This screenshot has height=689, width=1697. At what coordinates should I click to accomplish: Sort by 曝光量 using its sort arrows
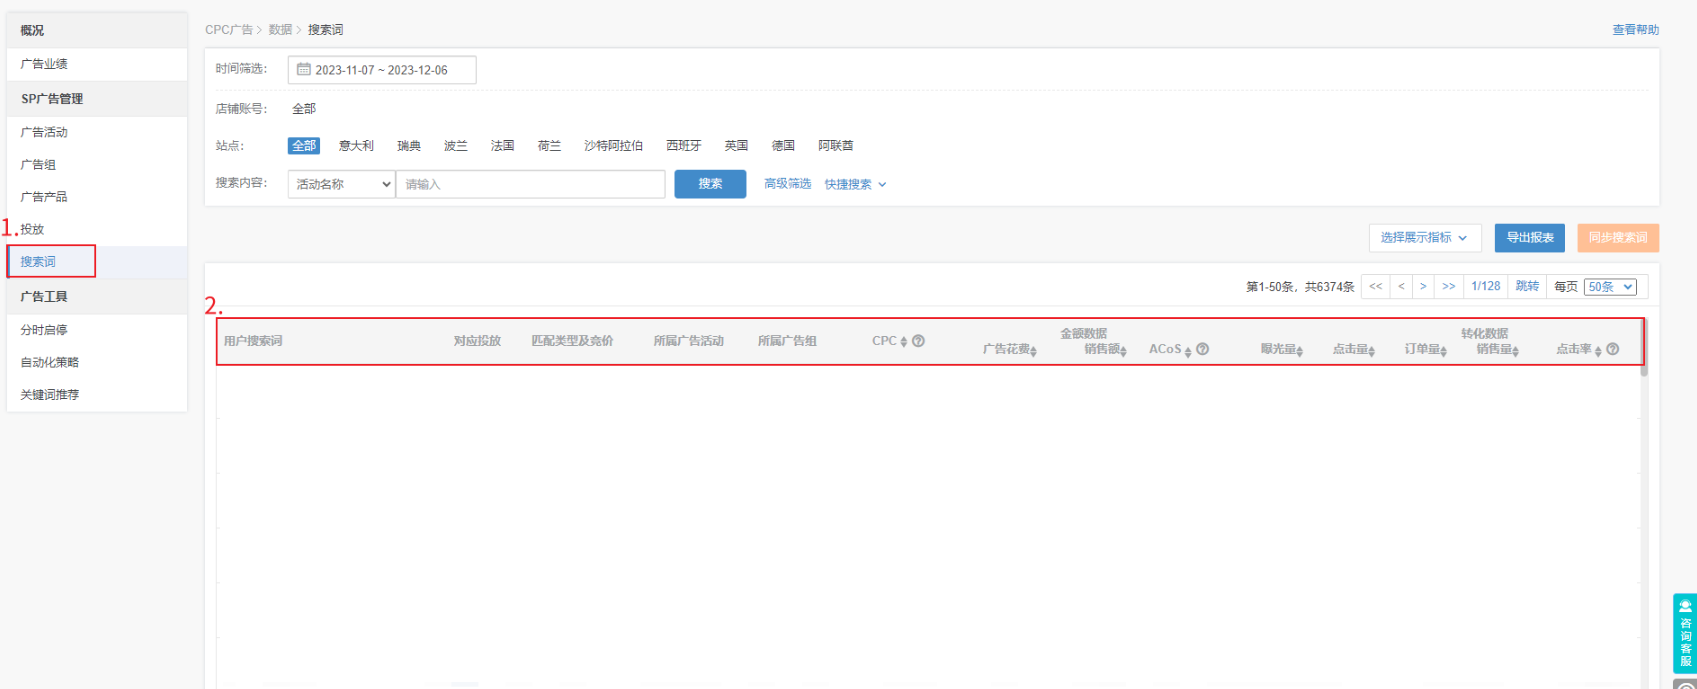point(1300,351)
